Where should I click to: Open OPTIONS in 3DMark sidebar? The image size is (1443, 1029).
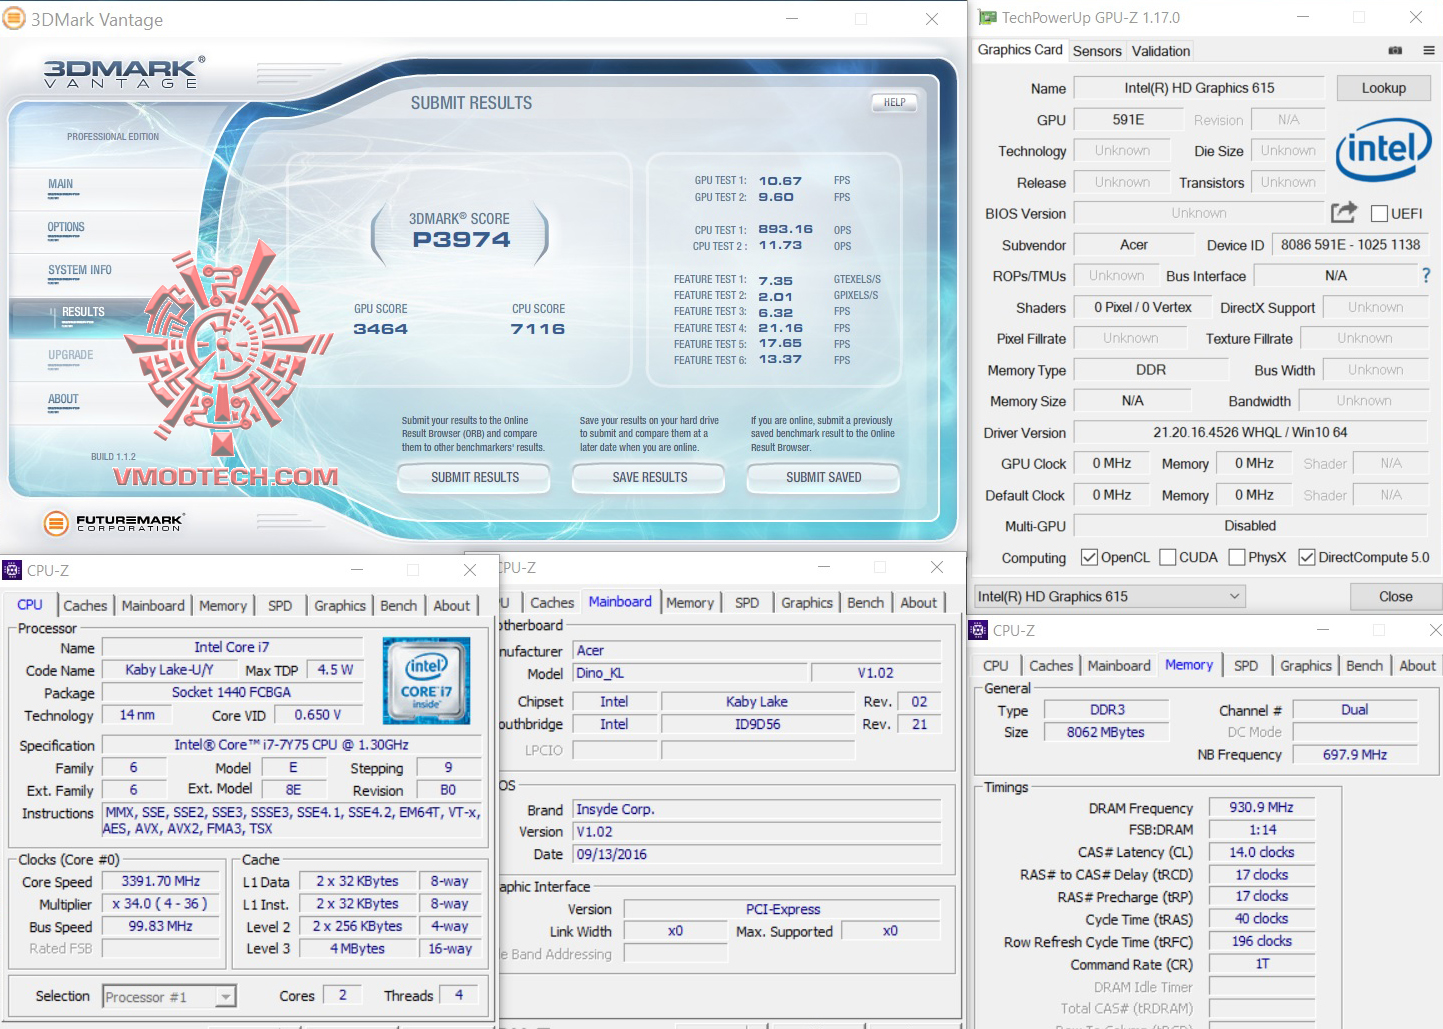pos(66,227)
